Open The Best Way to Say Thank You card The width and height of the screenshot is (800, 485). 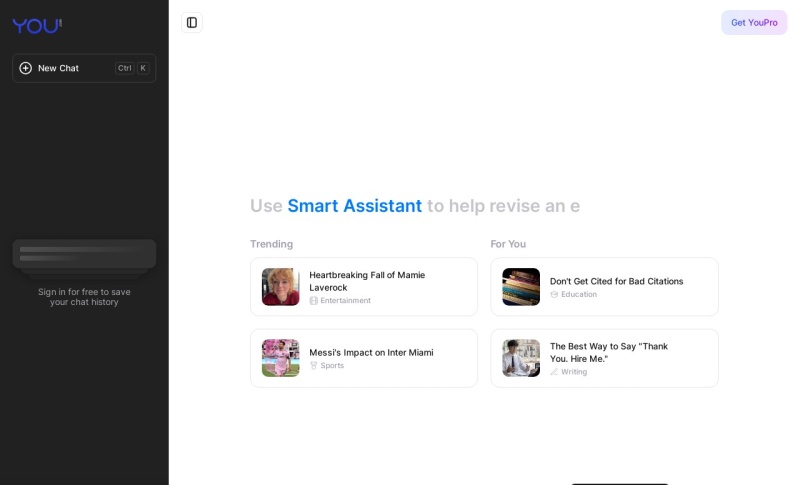tap(605, 358)
